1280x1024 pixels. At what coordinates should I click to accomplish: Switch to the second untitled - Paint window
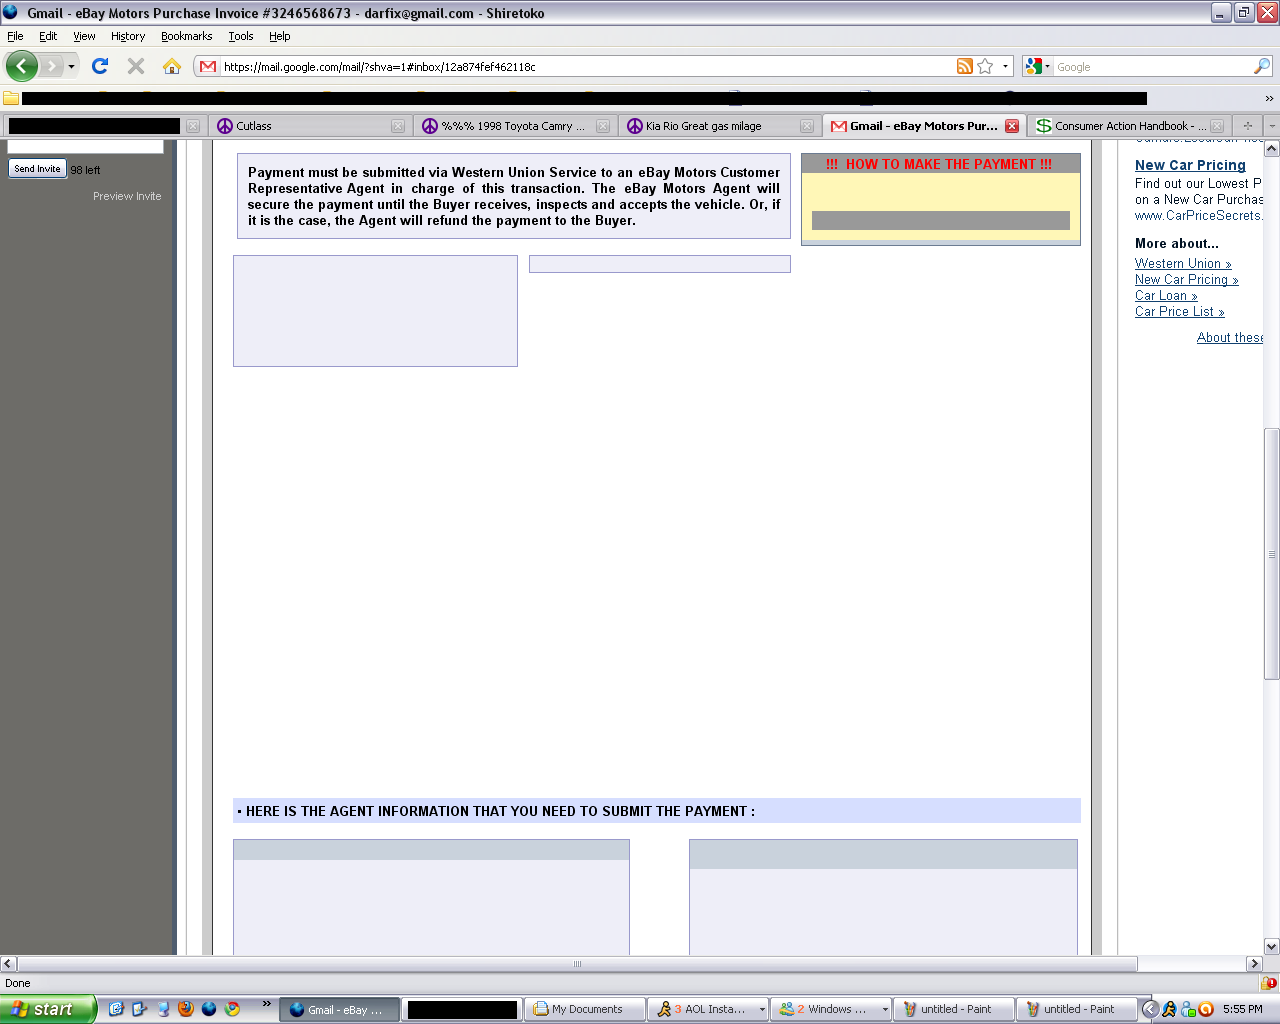pos(1077,1009)
